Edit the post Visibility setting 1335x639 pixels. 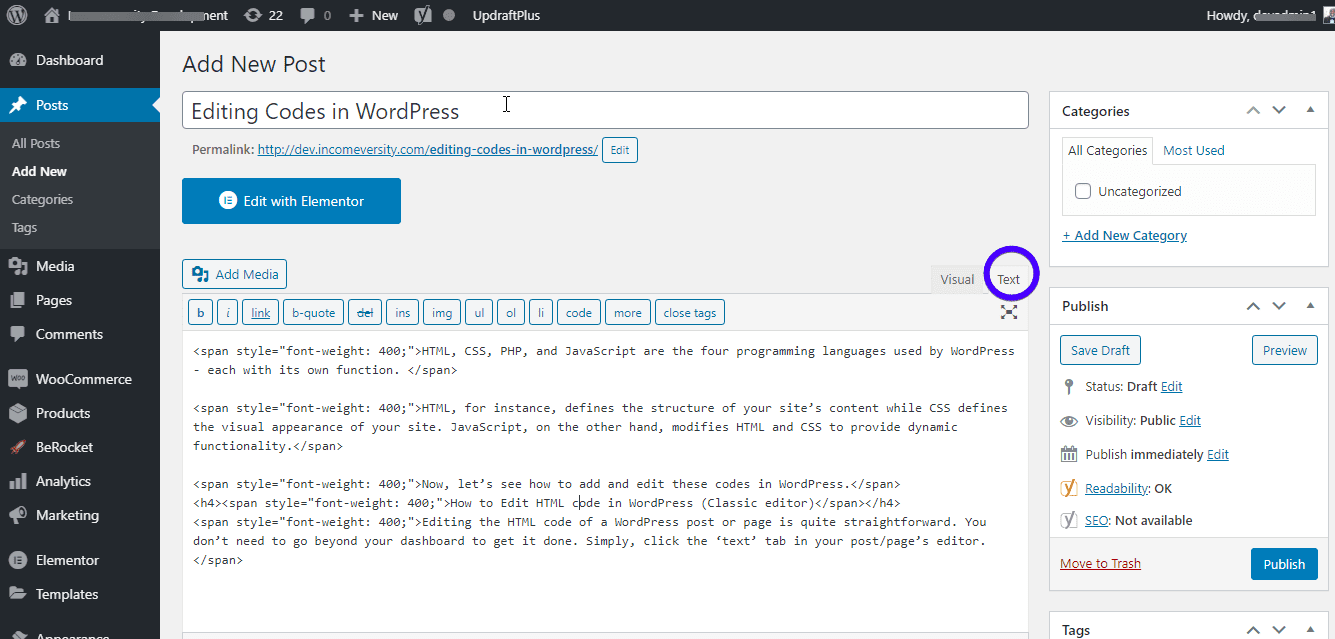tap(1190, 420)
